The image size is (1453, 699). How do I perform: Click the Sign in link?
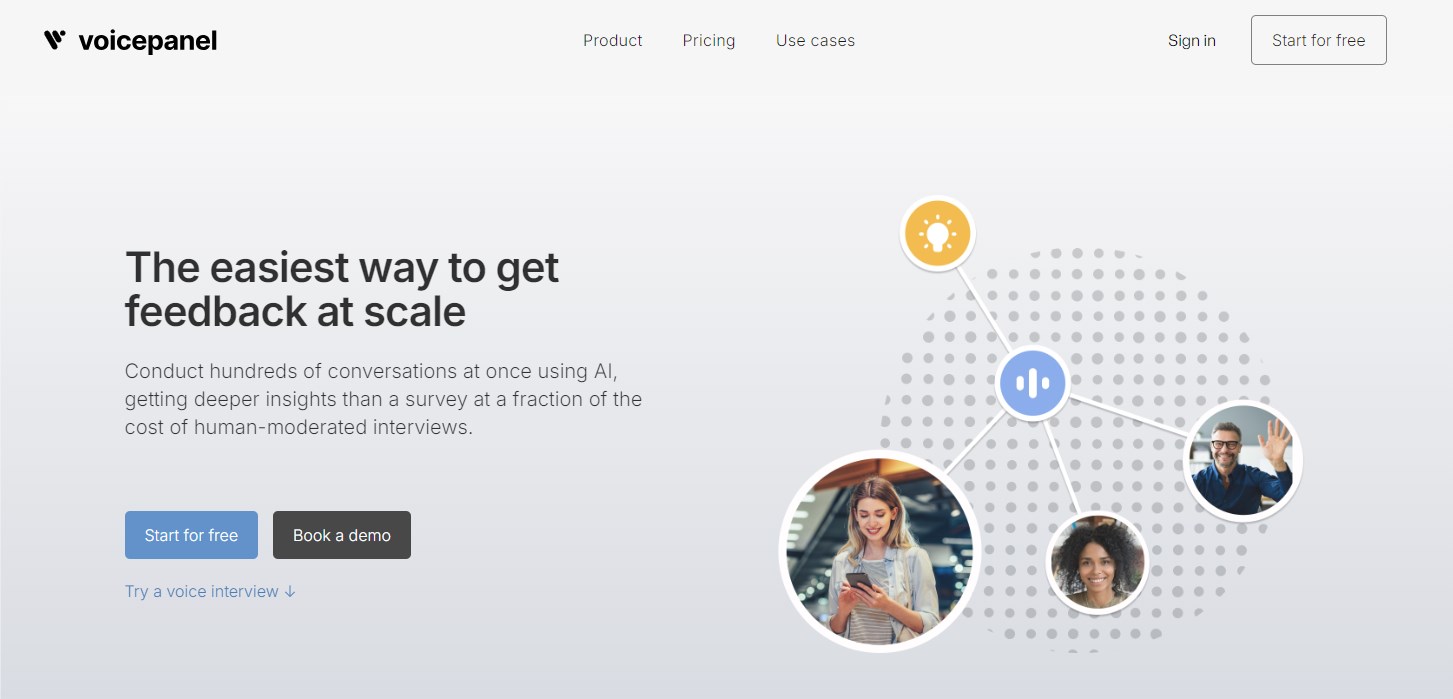click(1191, 41)
